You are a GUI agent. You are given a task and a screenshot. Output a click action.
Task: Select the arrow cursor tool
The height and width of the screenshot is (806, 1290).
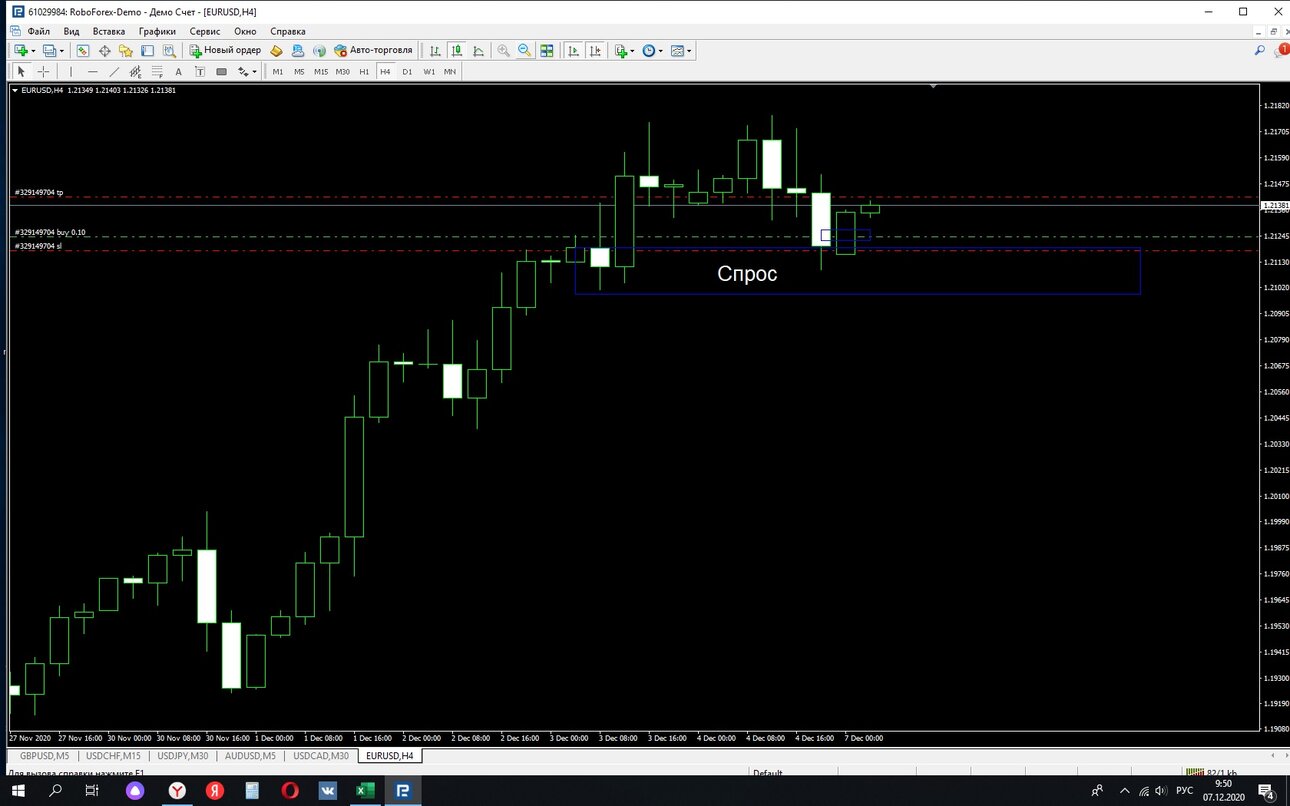tap(21, 71)
